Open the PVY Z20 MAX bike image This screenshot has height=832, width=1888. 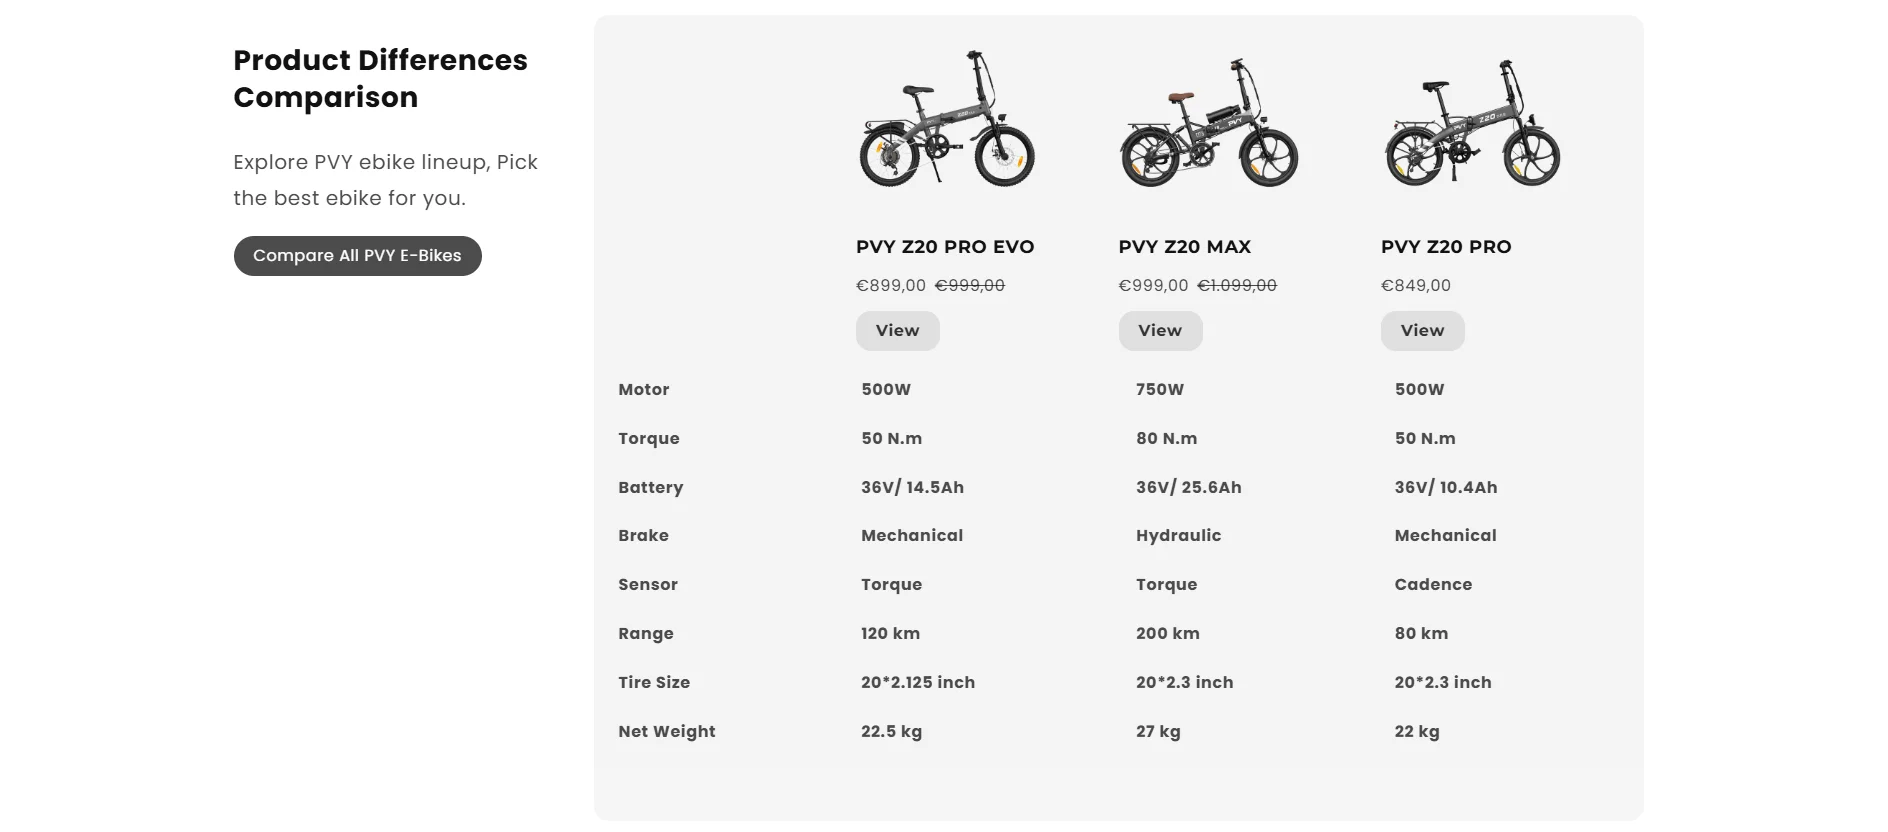point(1208,122)
